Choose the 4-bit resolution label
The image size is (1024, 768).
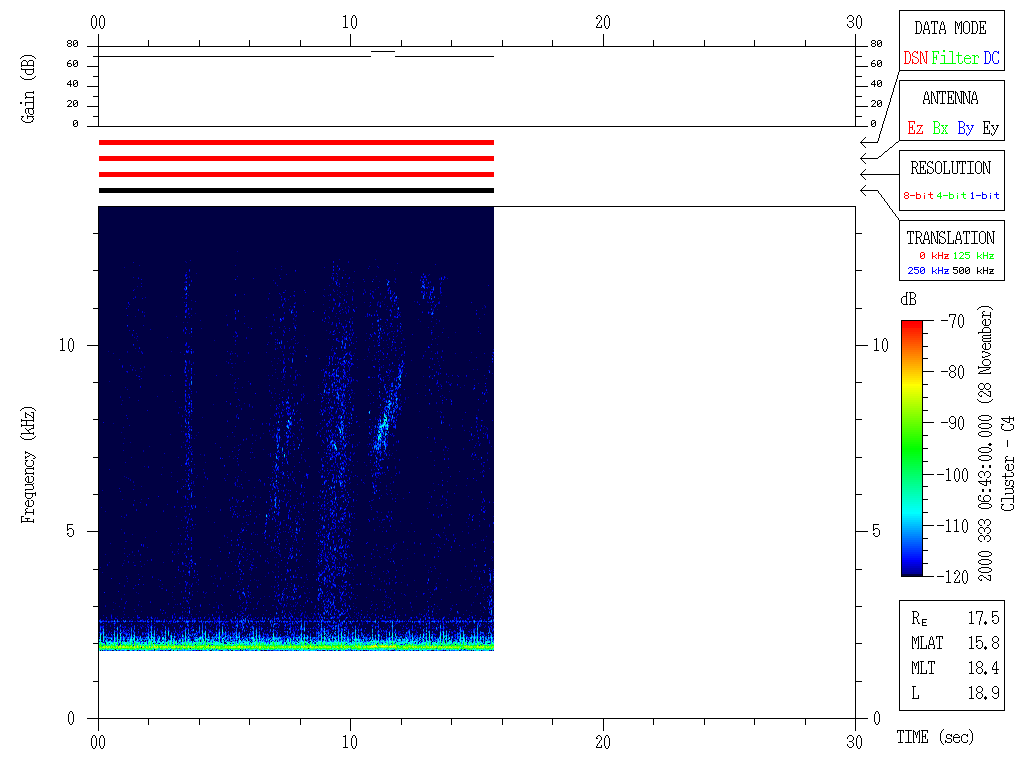951,196
